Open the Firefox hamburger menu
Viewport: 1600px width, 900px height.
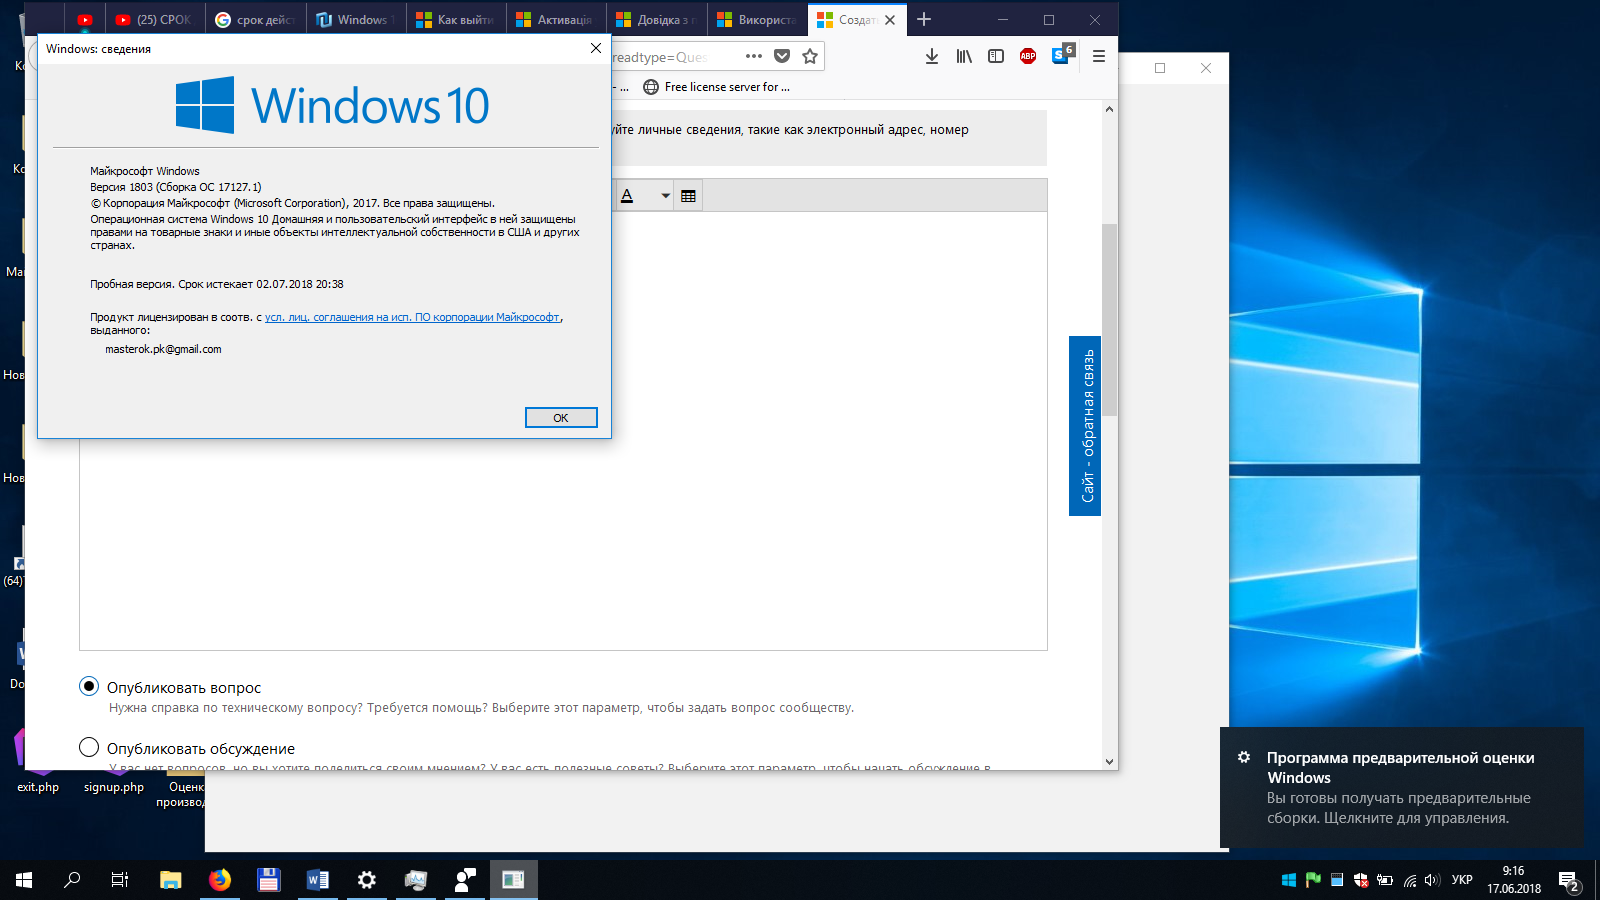click(x=1099, y=56)
